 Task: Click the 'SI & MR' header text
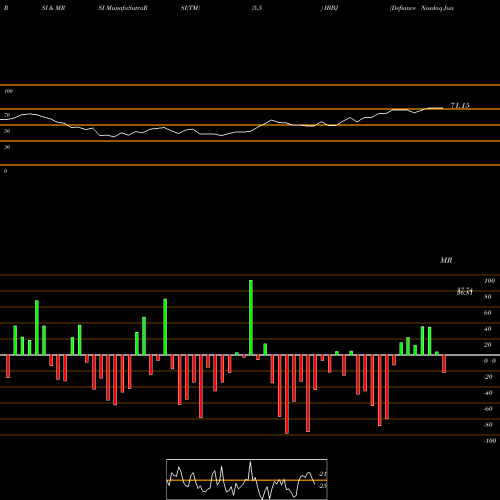[53, 8]
